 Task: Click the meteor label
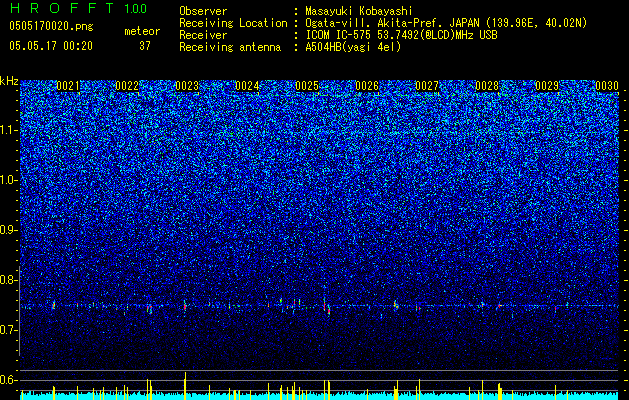click(x=142, y=31)
